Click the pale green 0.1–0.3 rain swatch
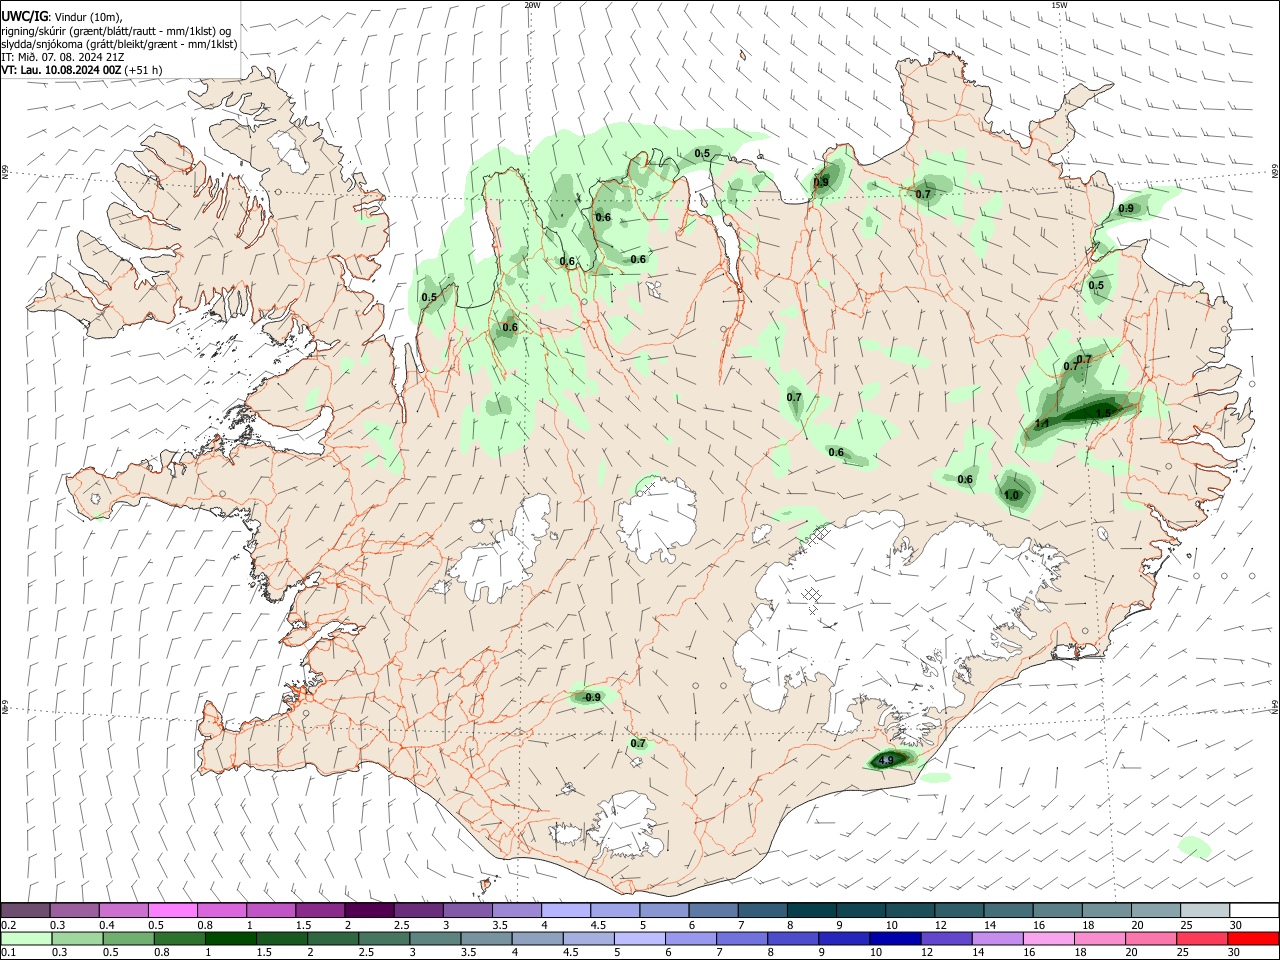The width and height of the screenshot is (1280, 960). 26,939
